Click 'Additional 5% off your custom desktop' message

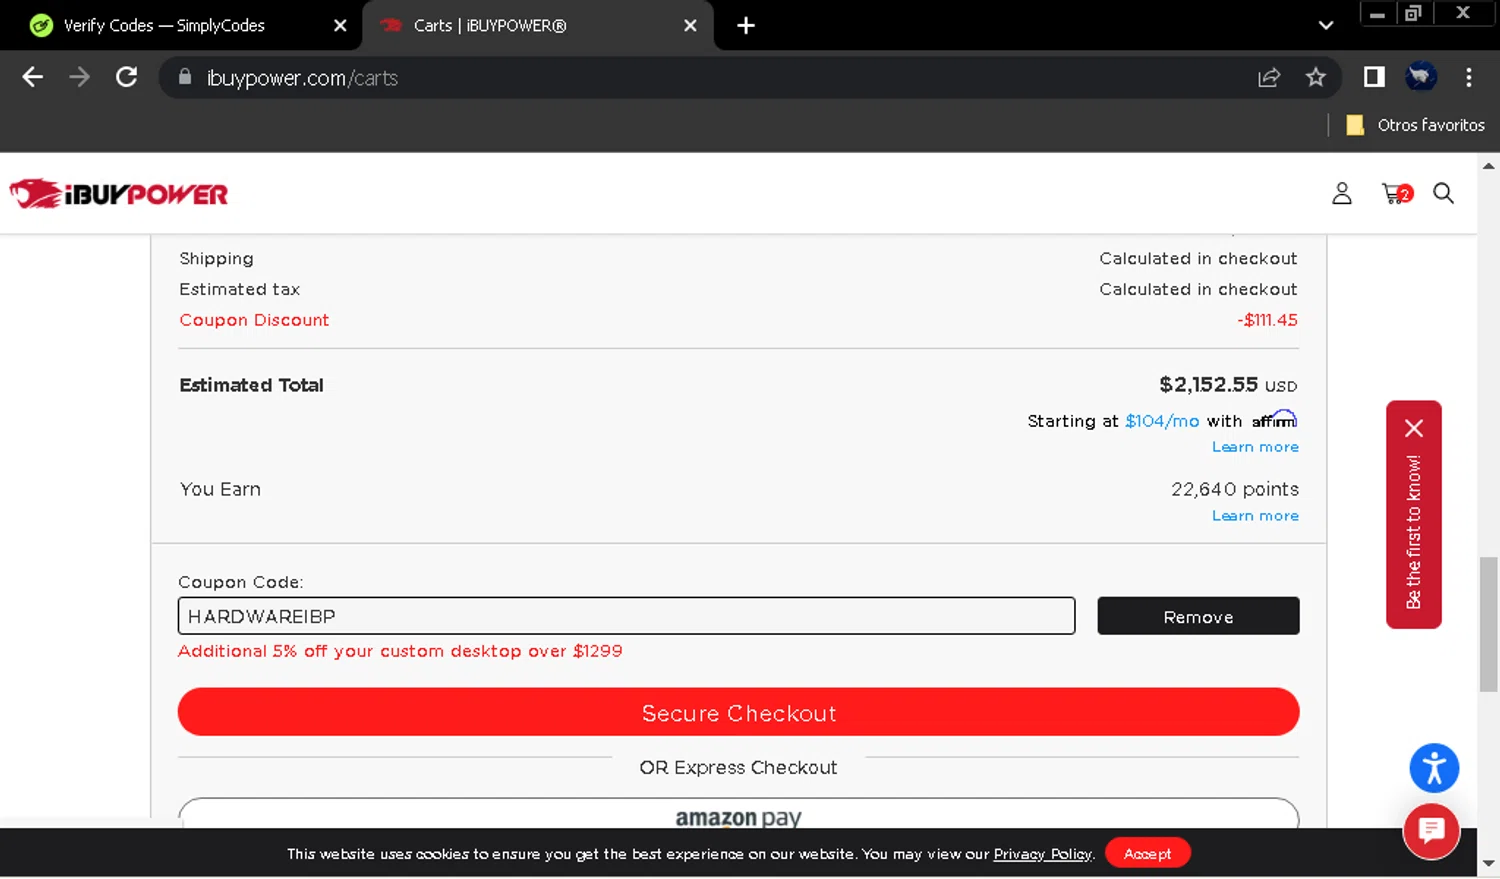[x=400, y=651]
